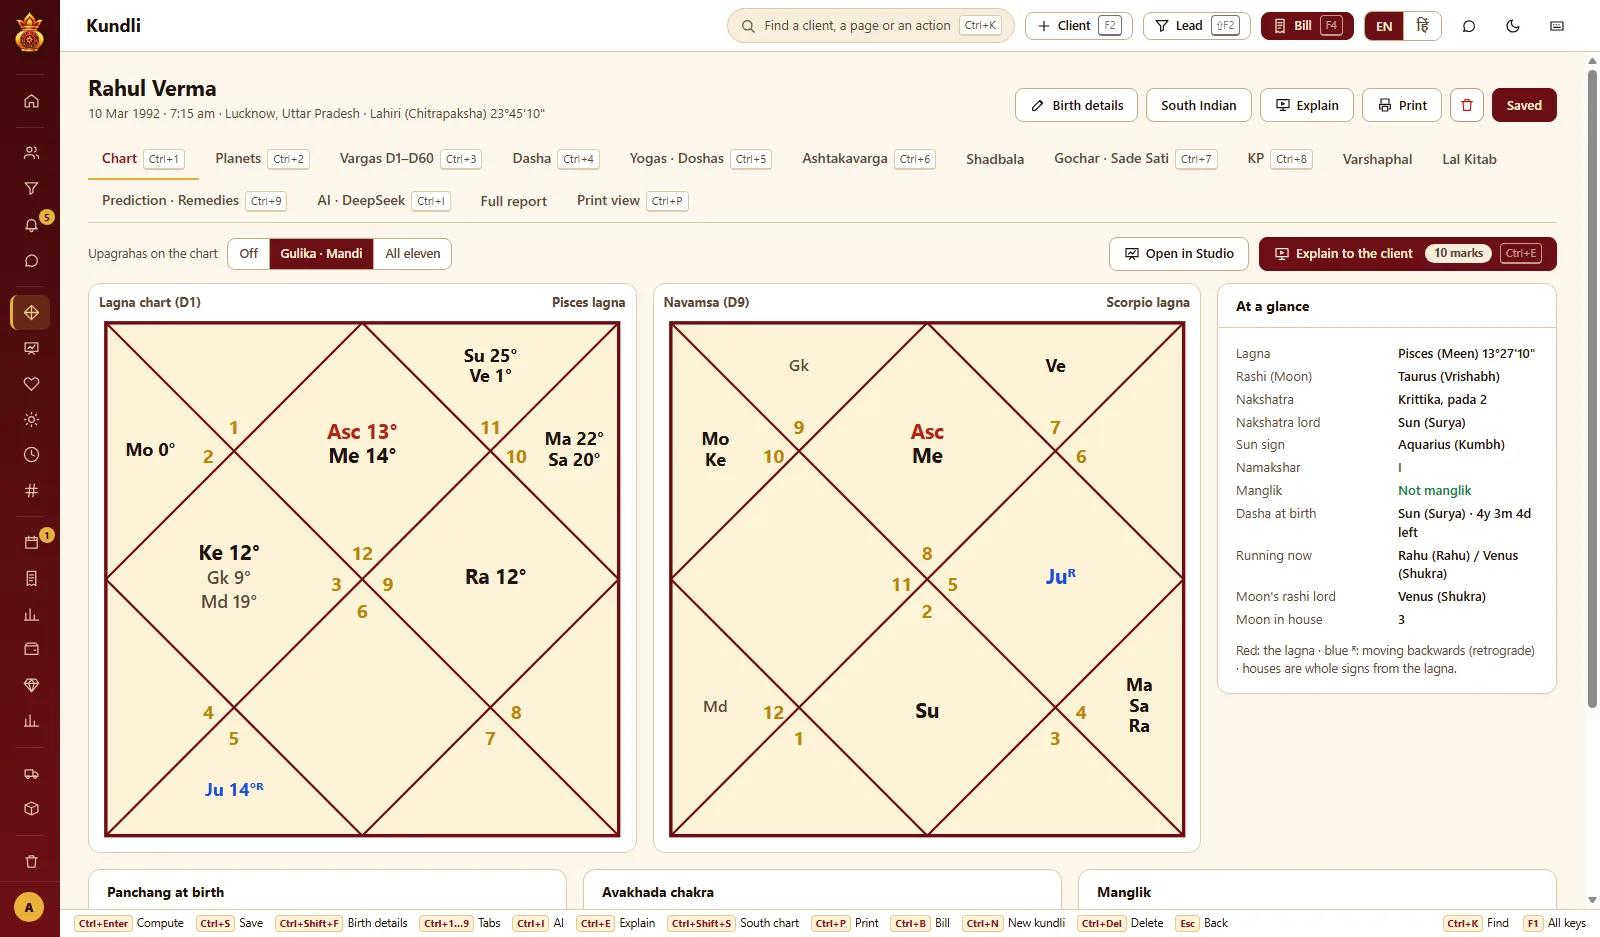Image resolution: width=1600 pixels, height=937 pixels.
Task: Select All eleven upagrahas option
Action: 413,254
